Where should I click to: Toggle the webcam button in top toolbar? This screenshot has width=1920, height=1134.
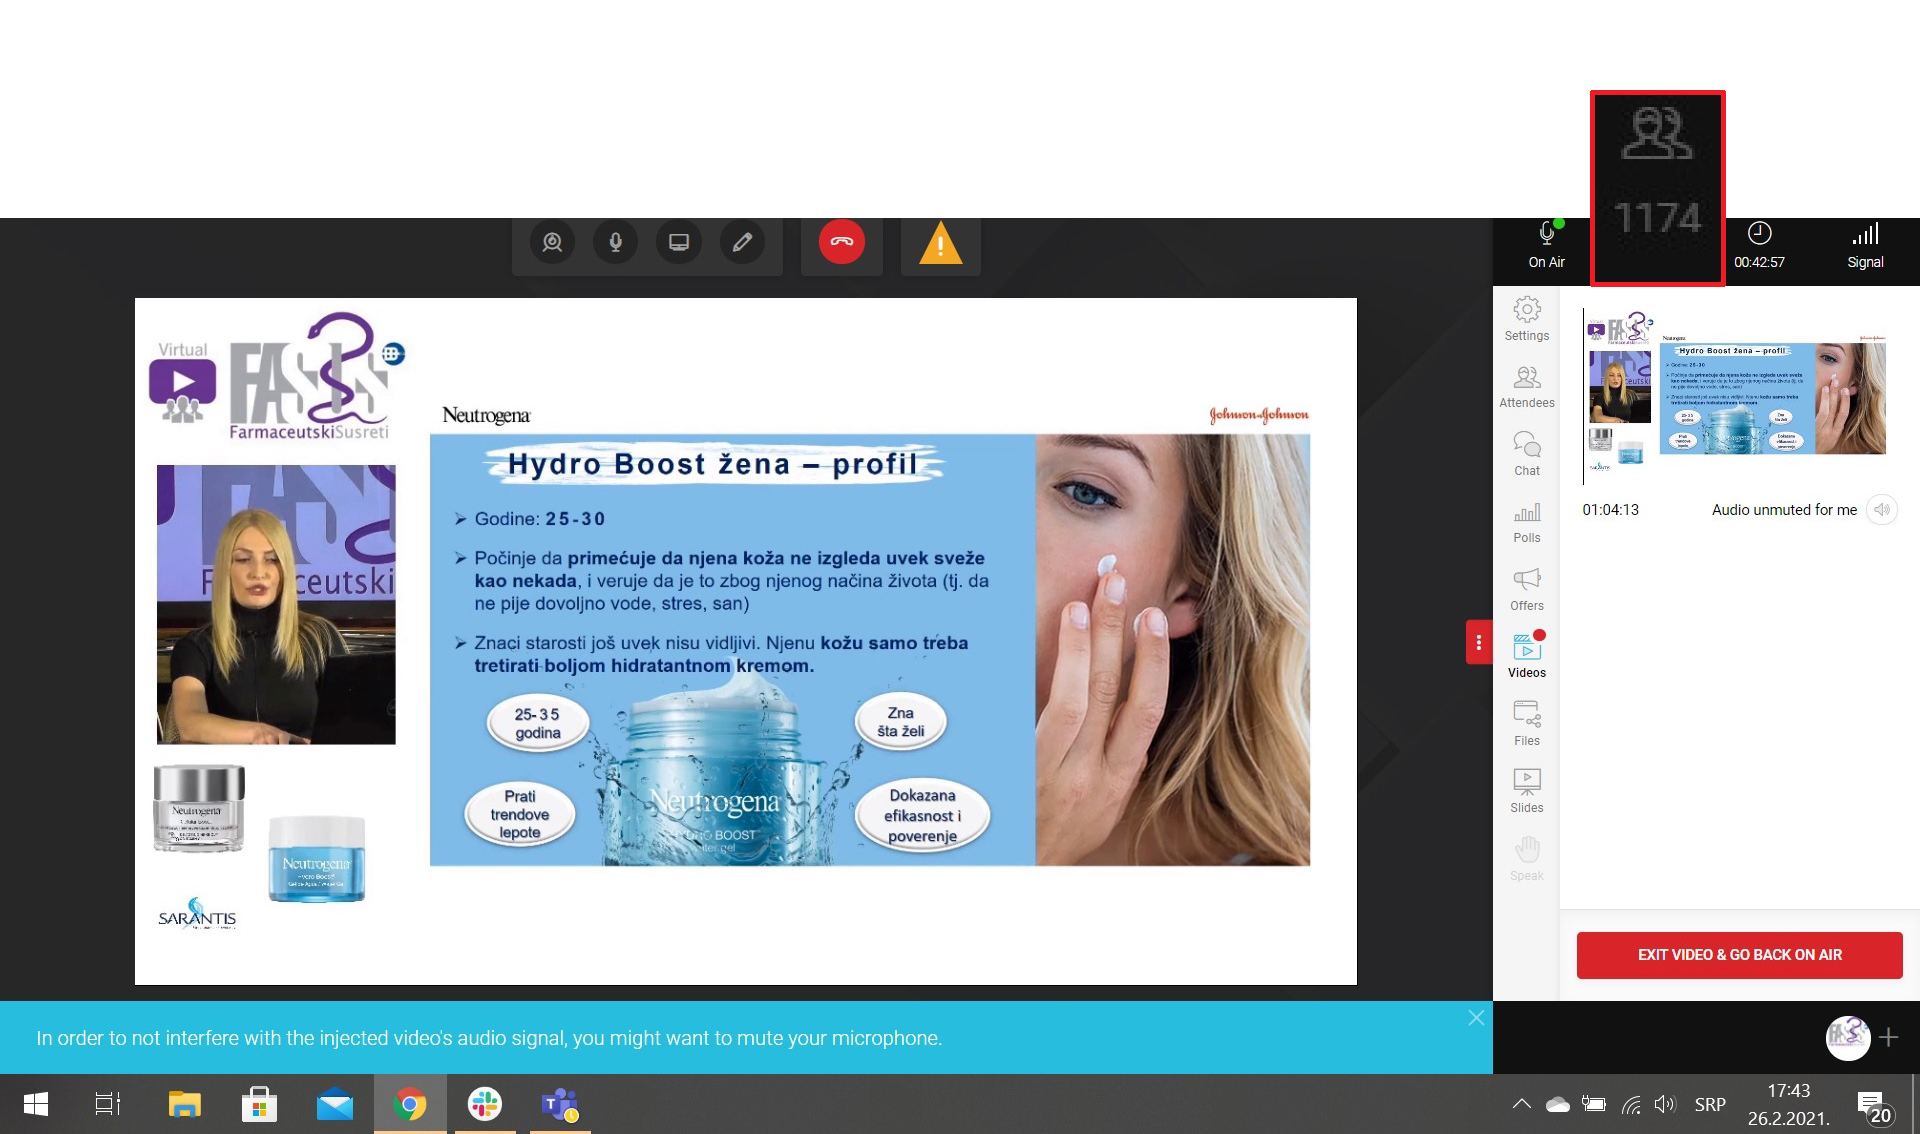[552, 243]
